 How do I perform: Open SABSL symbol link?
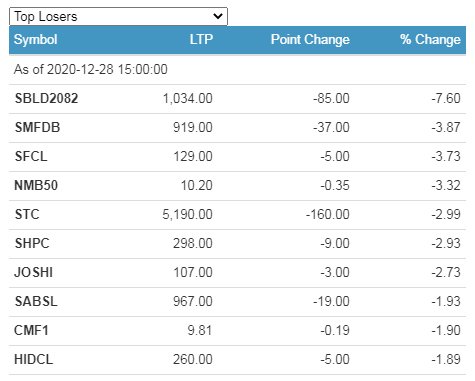coord(36,301)
